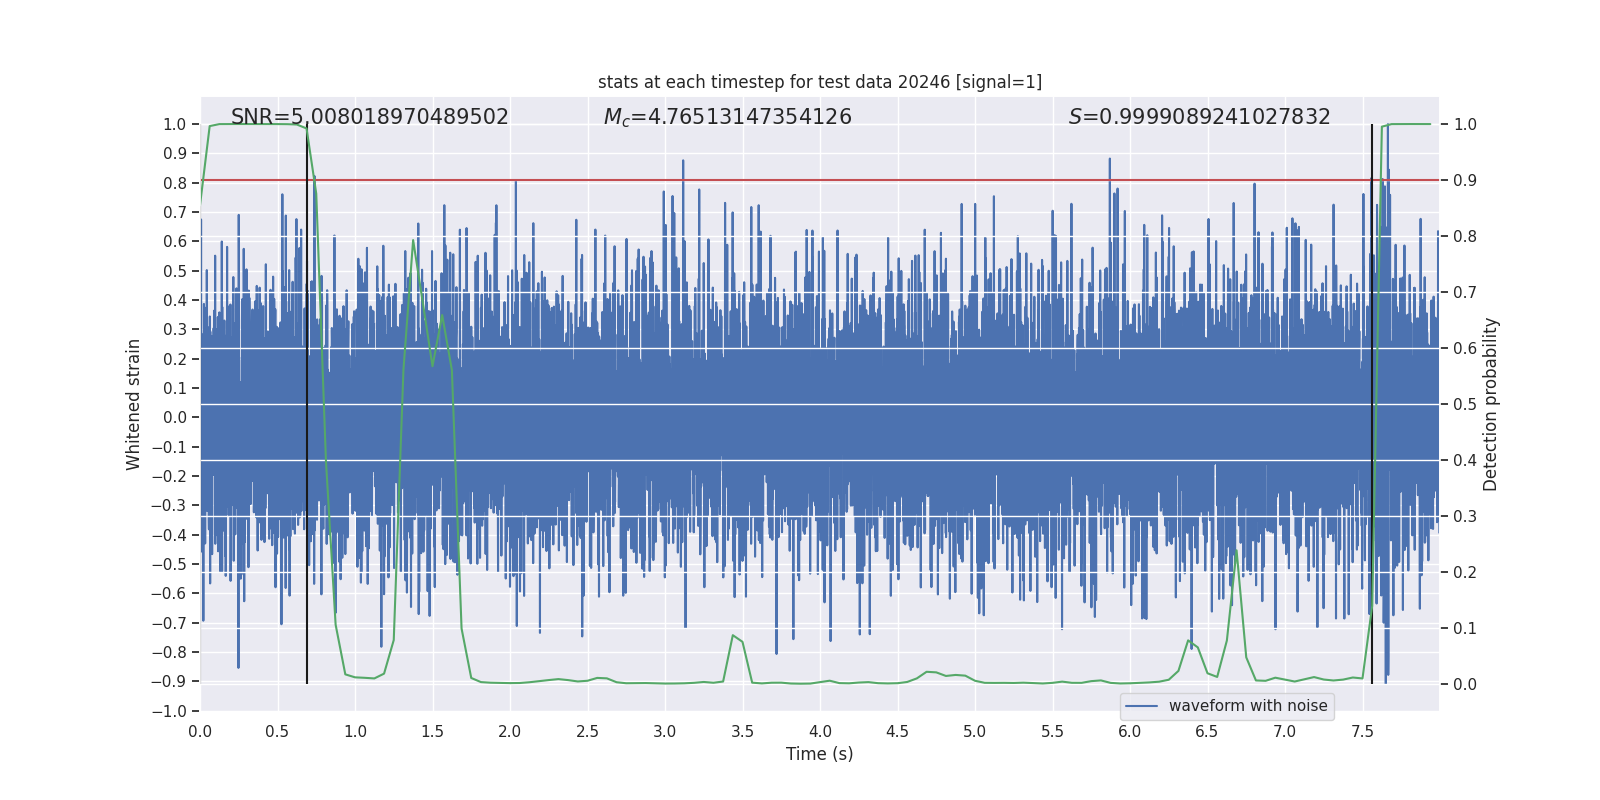The height and width of the screenshot is (800, 1600).
Task: Click the red horizontal threshold line
Action: pos(820,180)
